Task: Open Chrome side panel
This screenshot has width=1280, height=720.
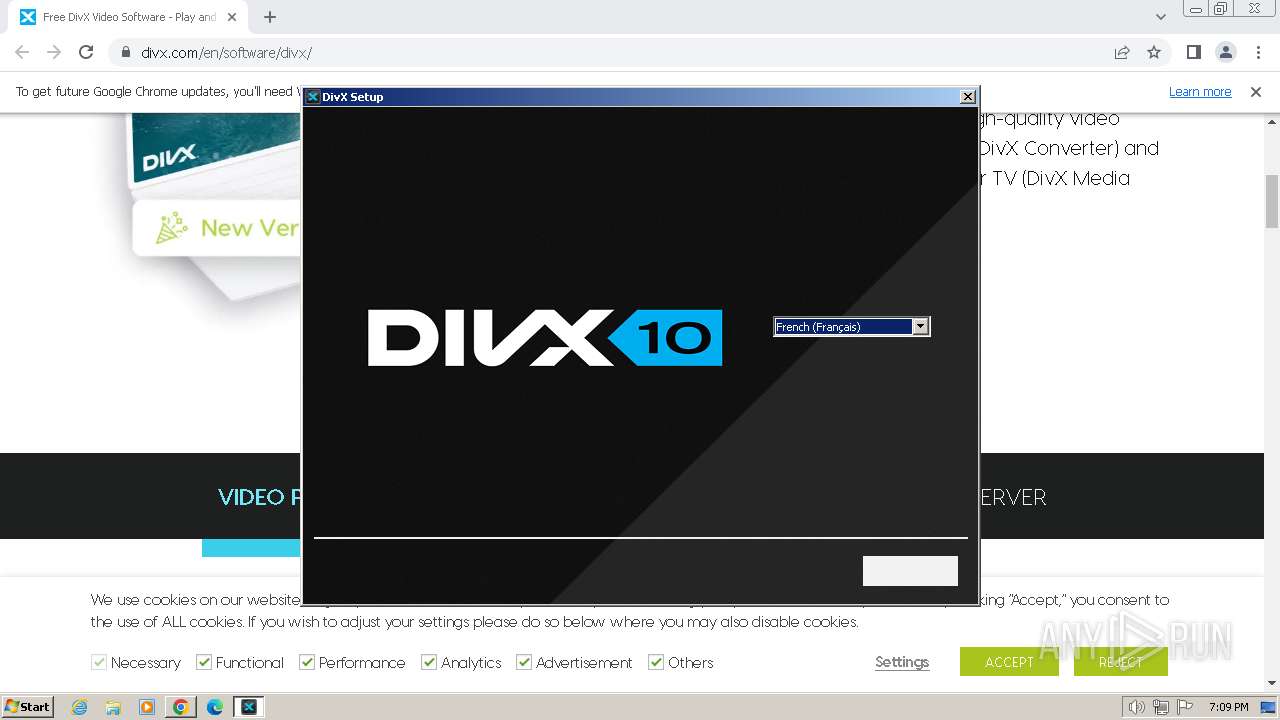Action: (x=1193, y=52)
